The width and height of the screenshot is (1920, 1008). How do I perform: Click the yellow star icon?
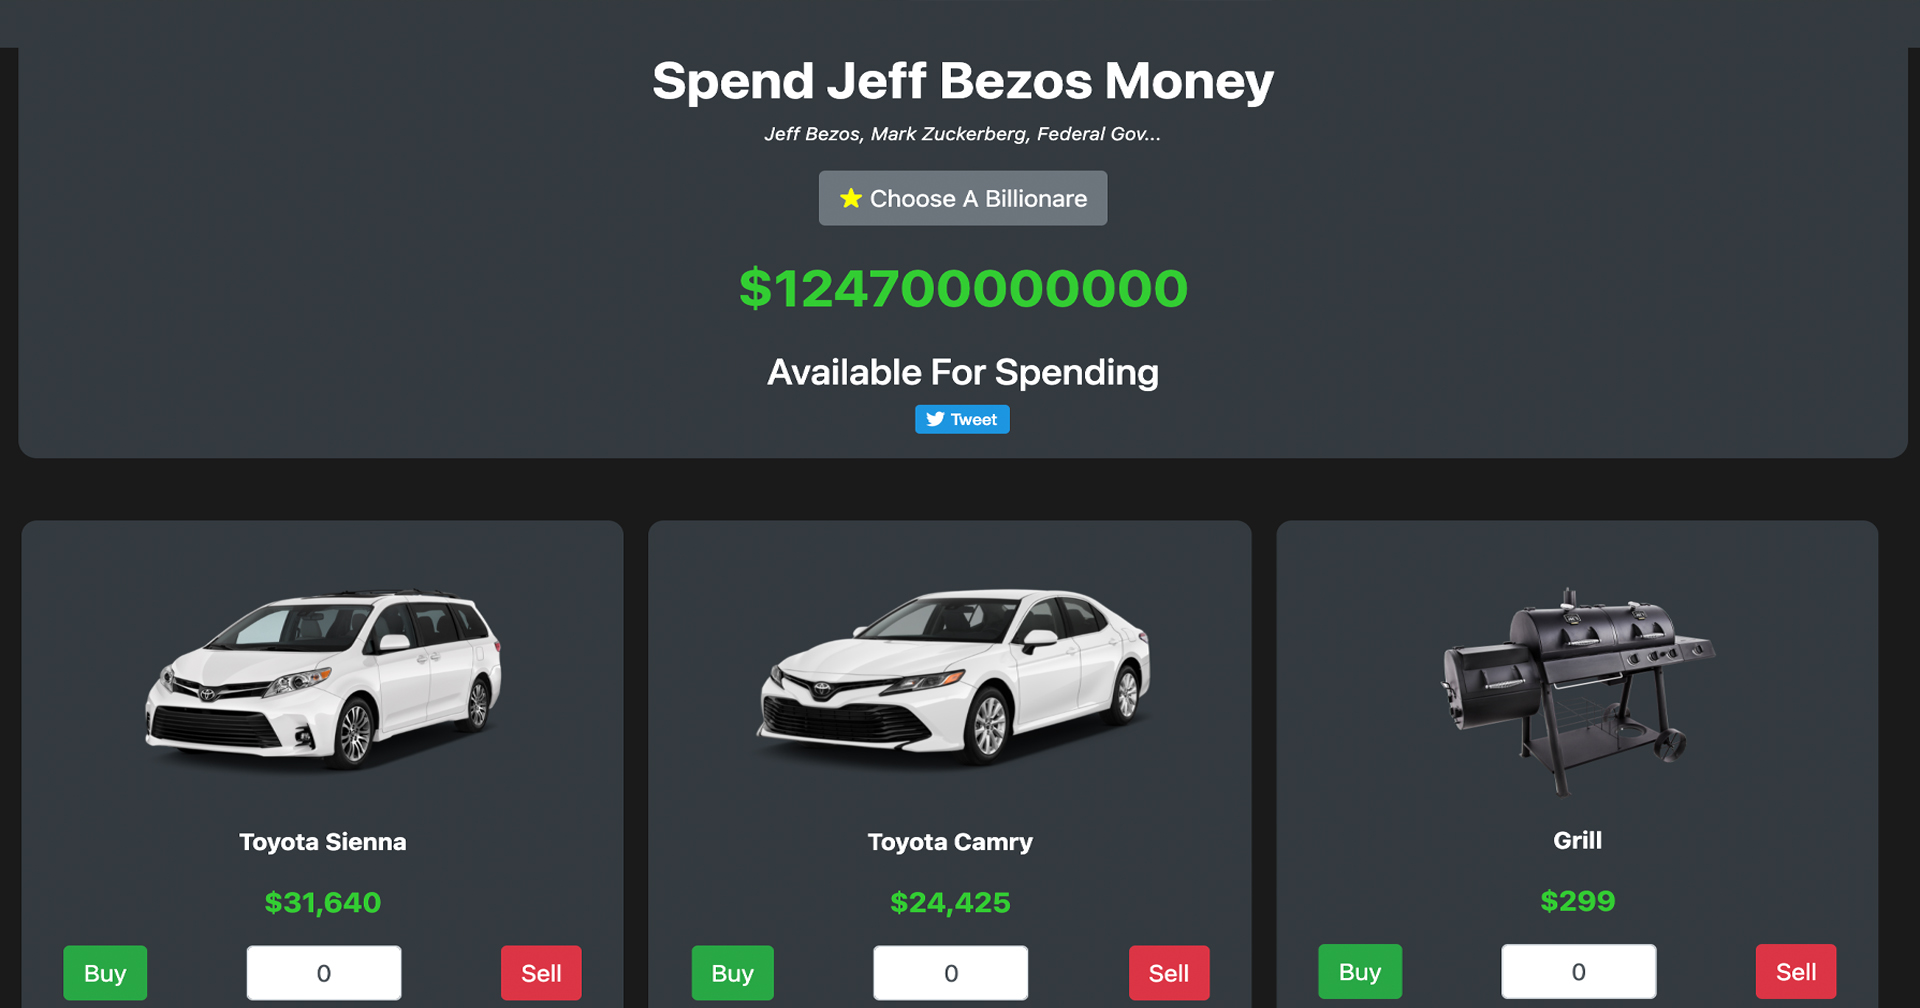pyautogui.click(x=850, y=198)
